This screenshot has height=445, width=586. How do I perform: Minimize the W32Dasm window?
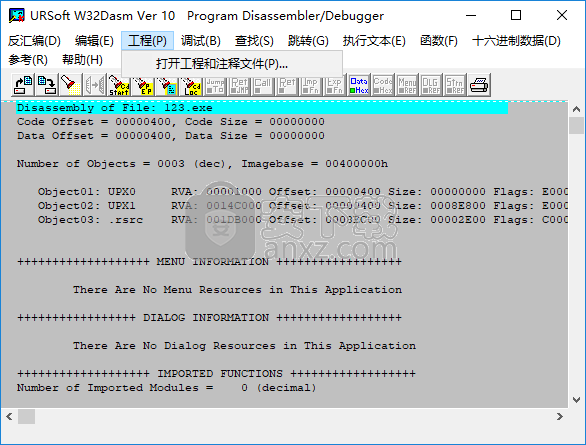(x=471, y=16)
